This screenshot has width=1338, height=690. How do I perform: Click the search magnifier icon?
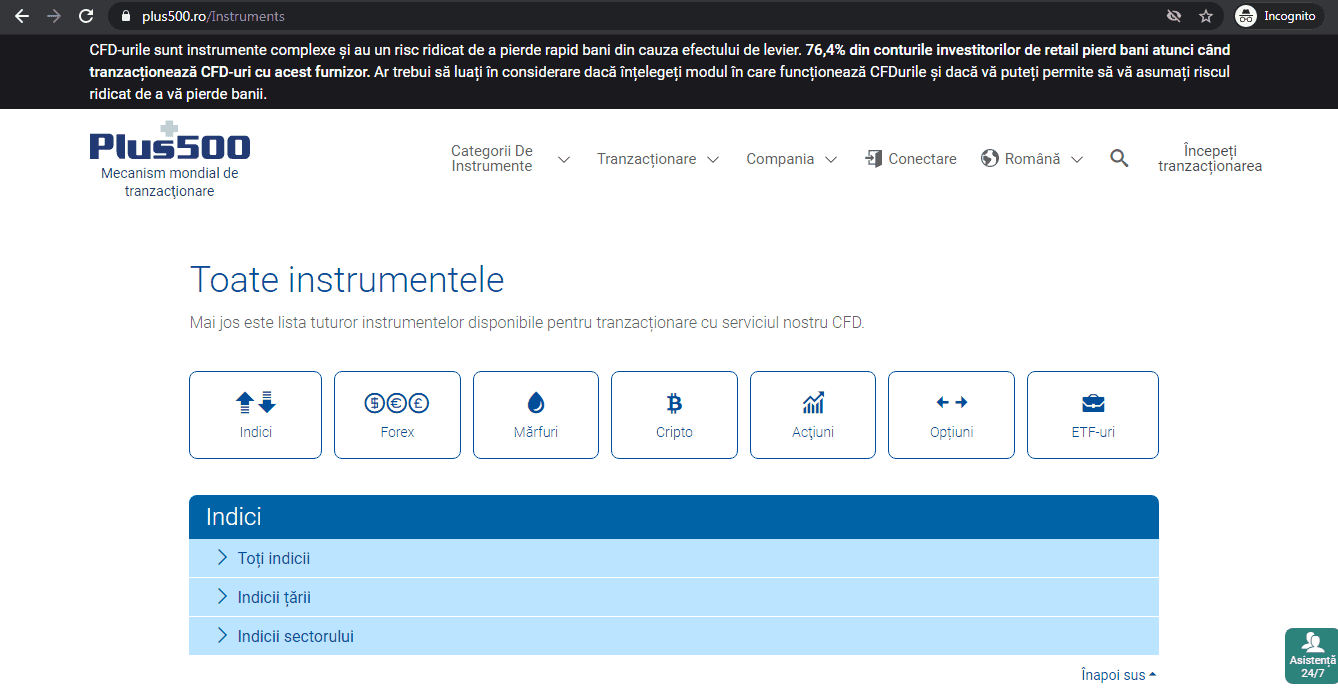1119,158
